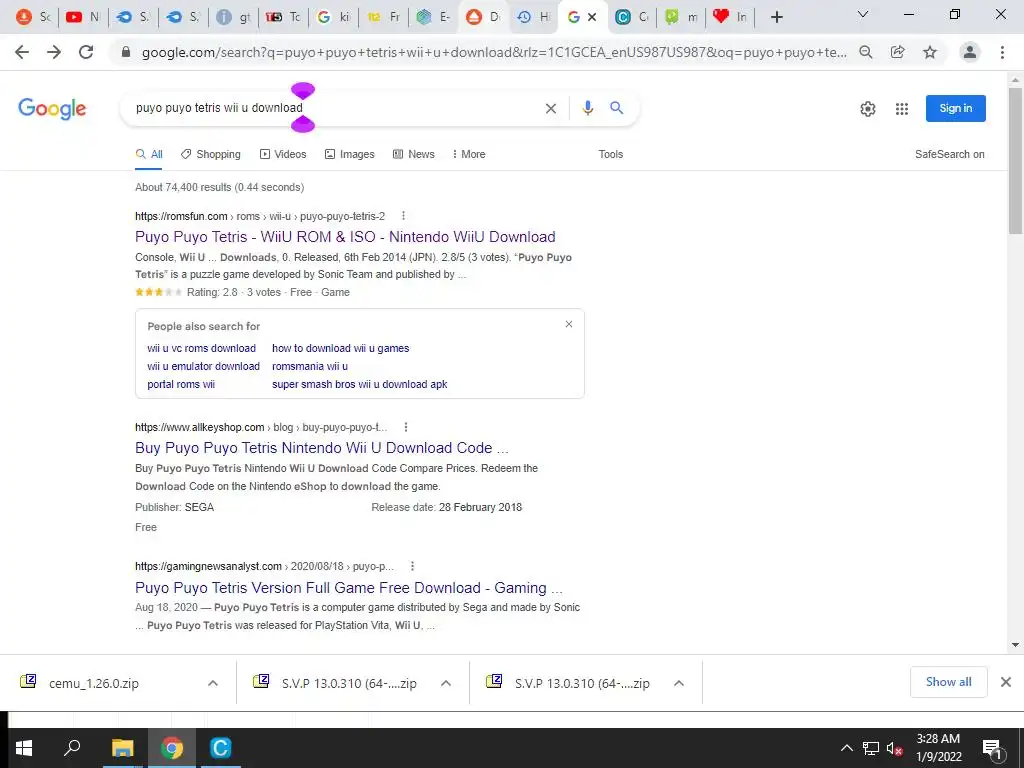Show all downloads
This screenshot has height=768, width=1024.
coord(948,682)
